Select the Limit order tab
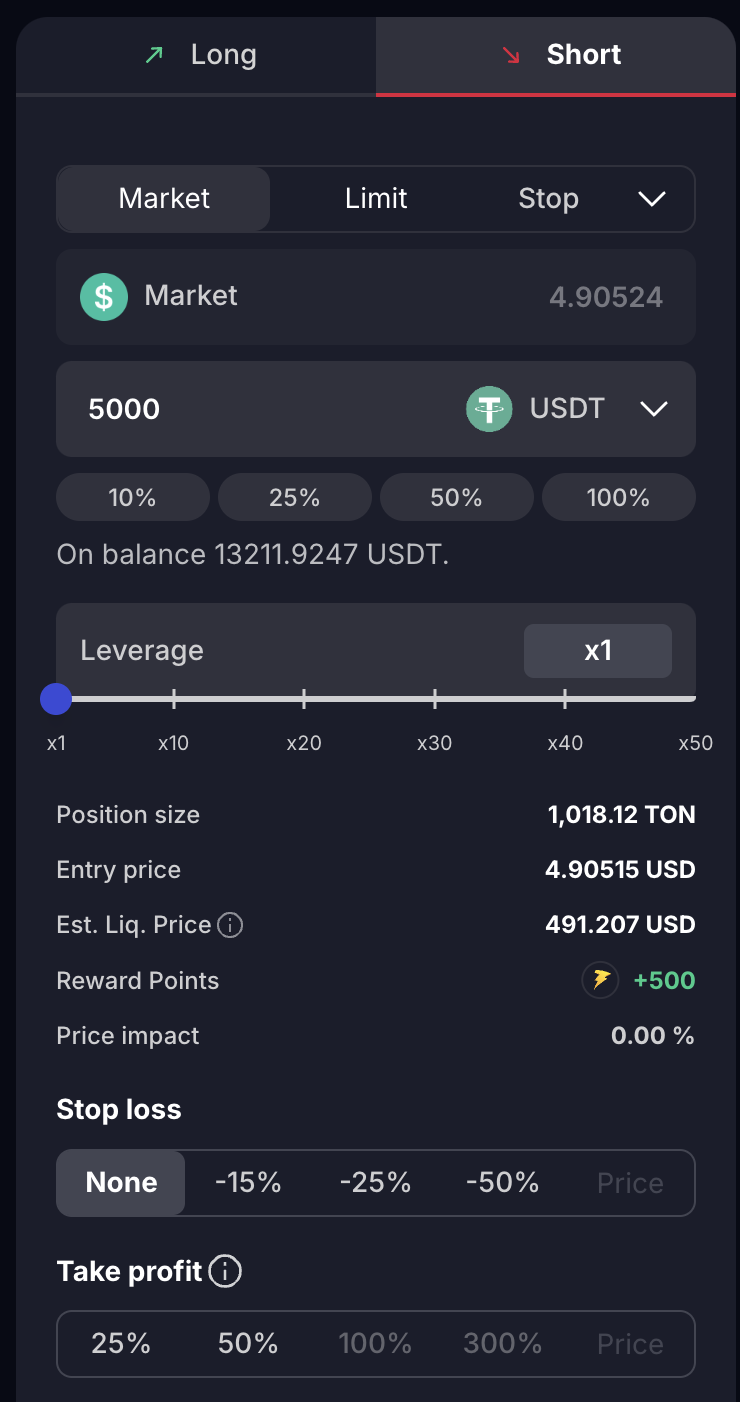 [x=376, y=199]
